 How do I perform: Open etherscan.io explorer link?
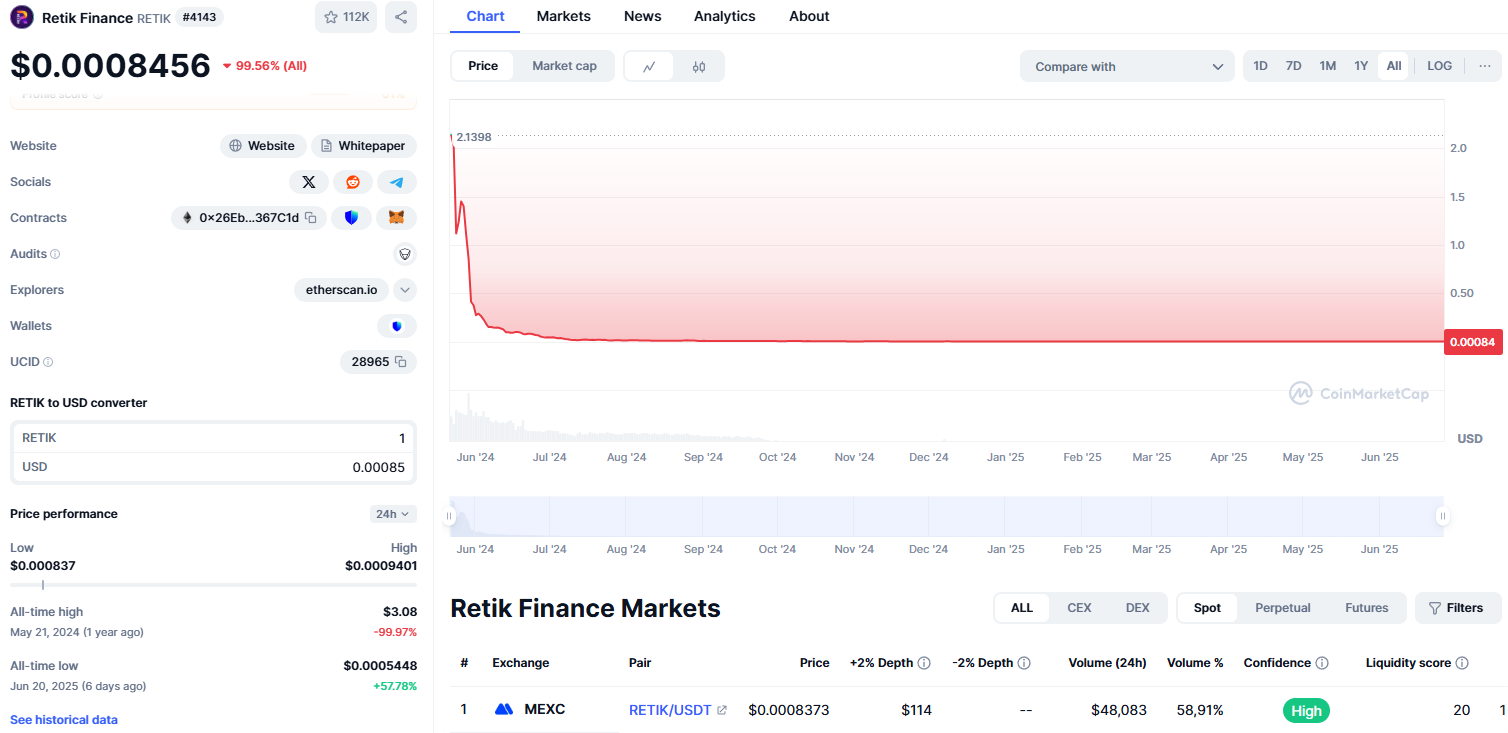coord(341,290)
